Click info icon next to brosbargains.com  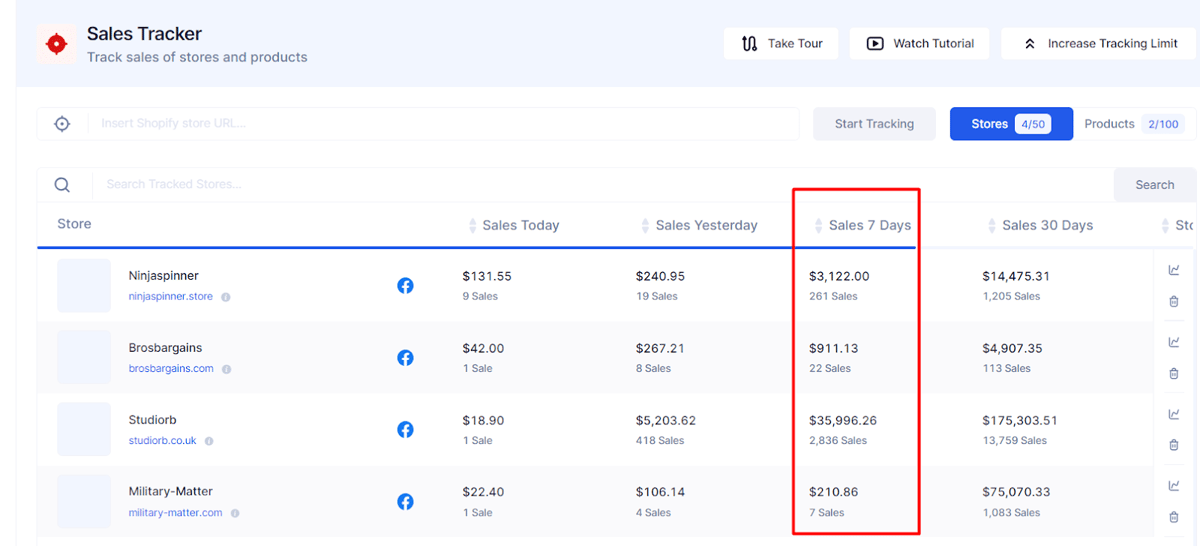click(x=226, y=369)
